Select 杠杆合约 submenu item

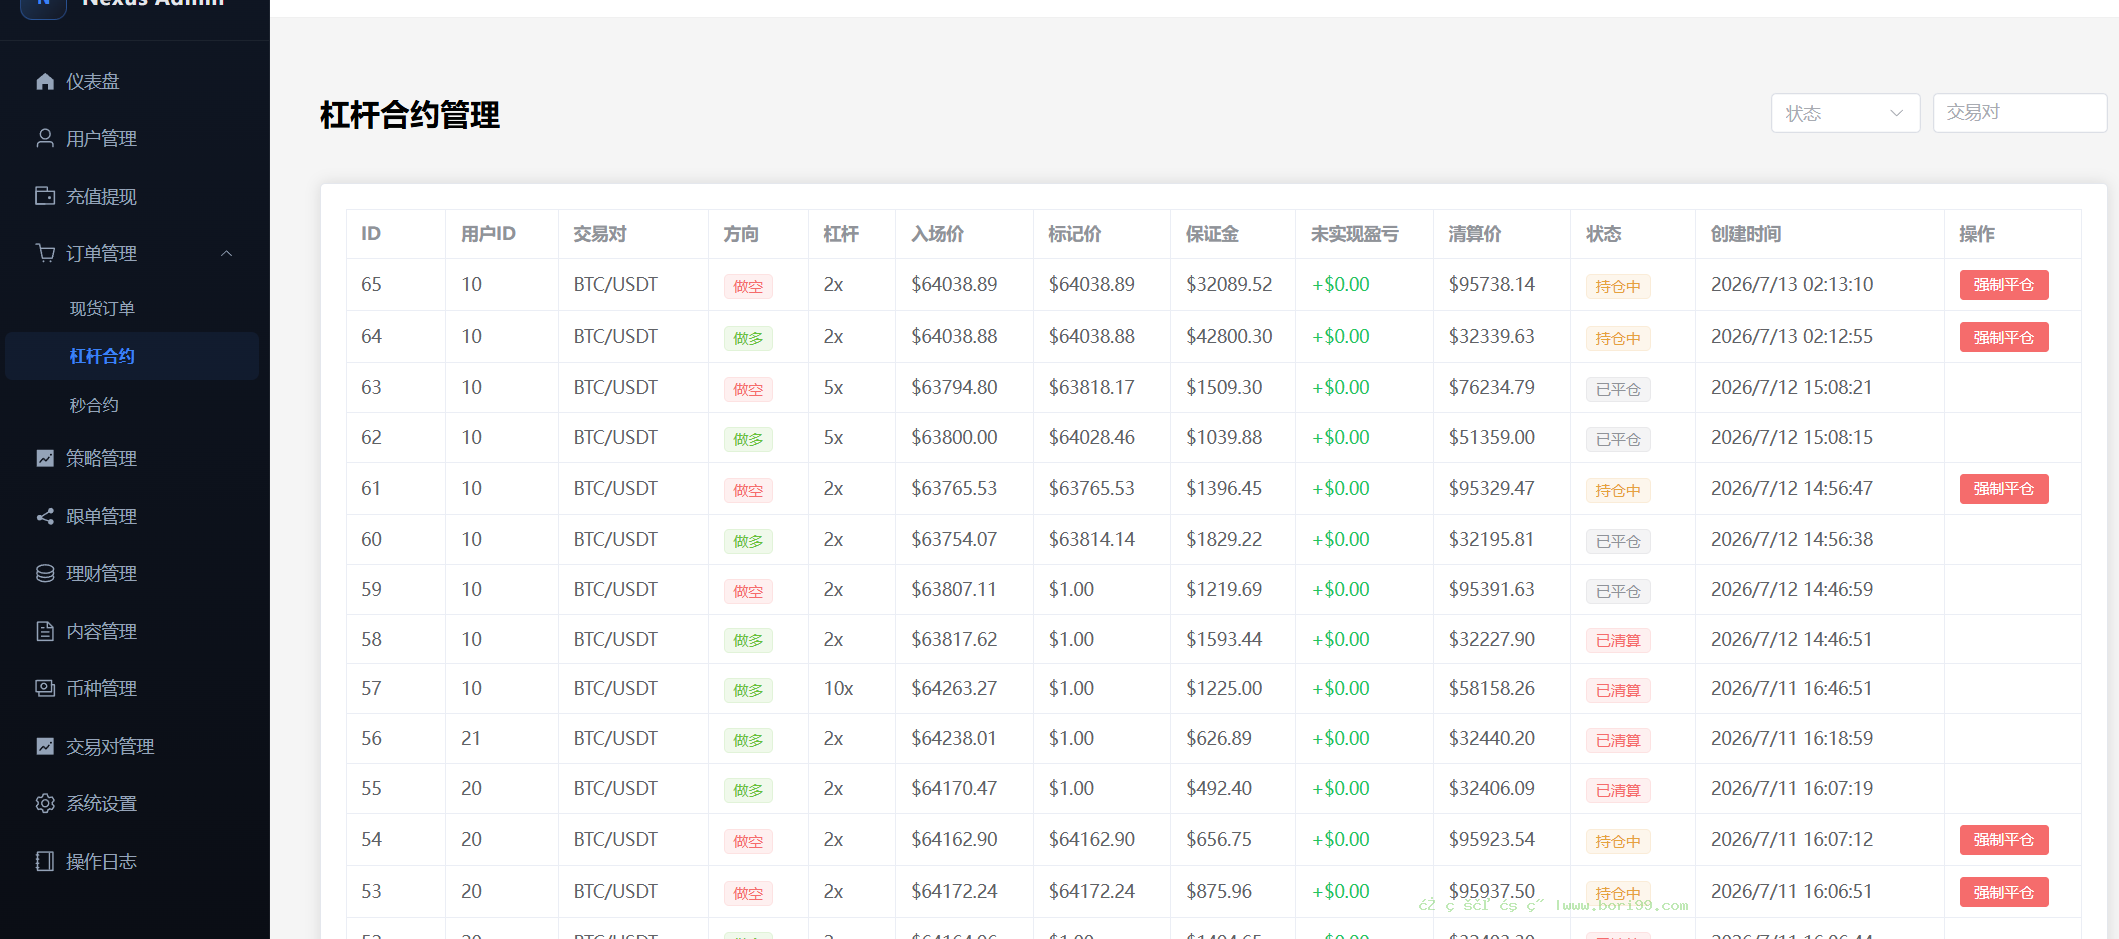[132, 356]
